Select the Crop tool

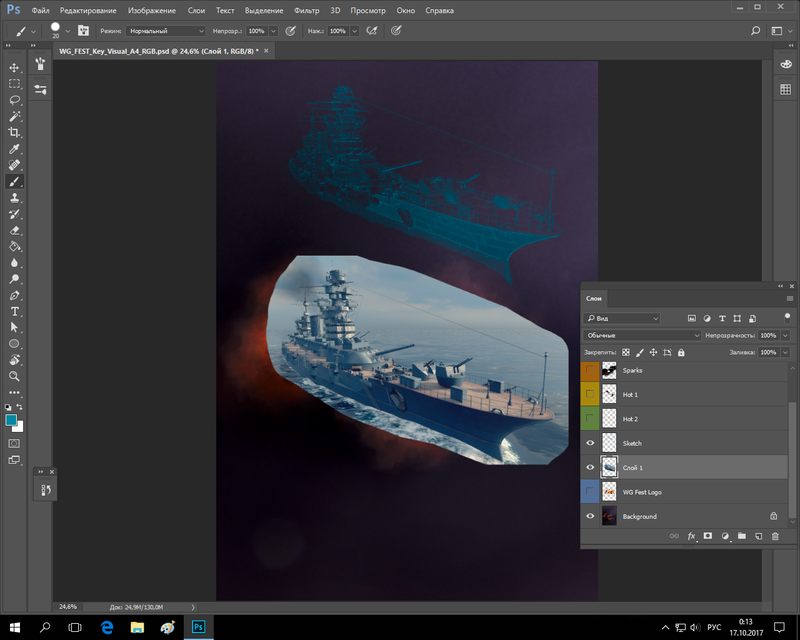[14, 133]
